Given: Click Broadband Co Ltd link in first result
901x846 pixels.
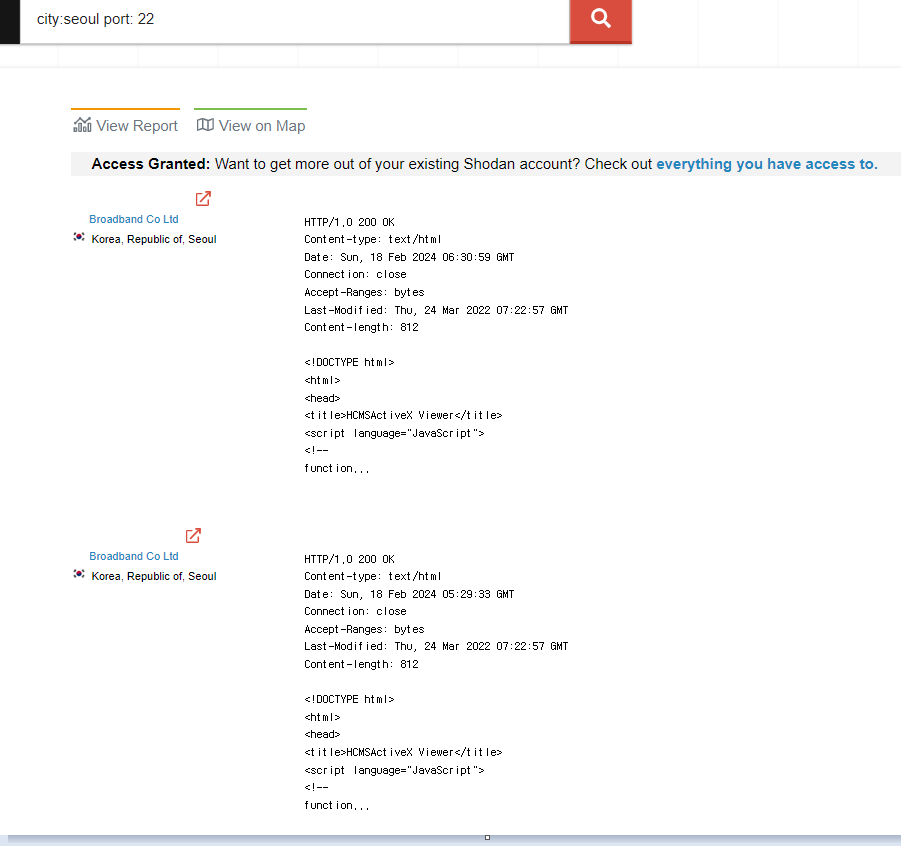Looking at the screenshot, I should pyautogui.click(x=133, y=220).
